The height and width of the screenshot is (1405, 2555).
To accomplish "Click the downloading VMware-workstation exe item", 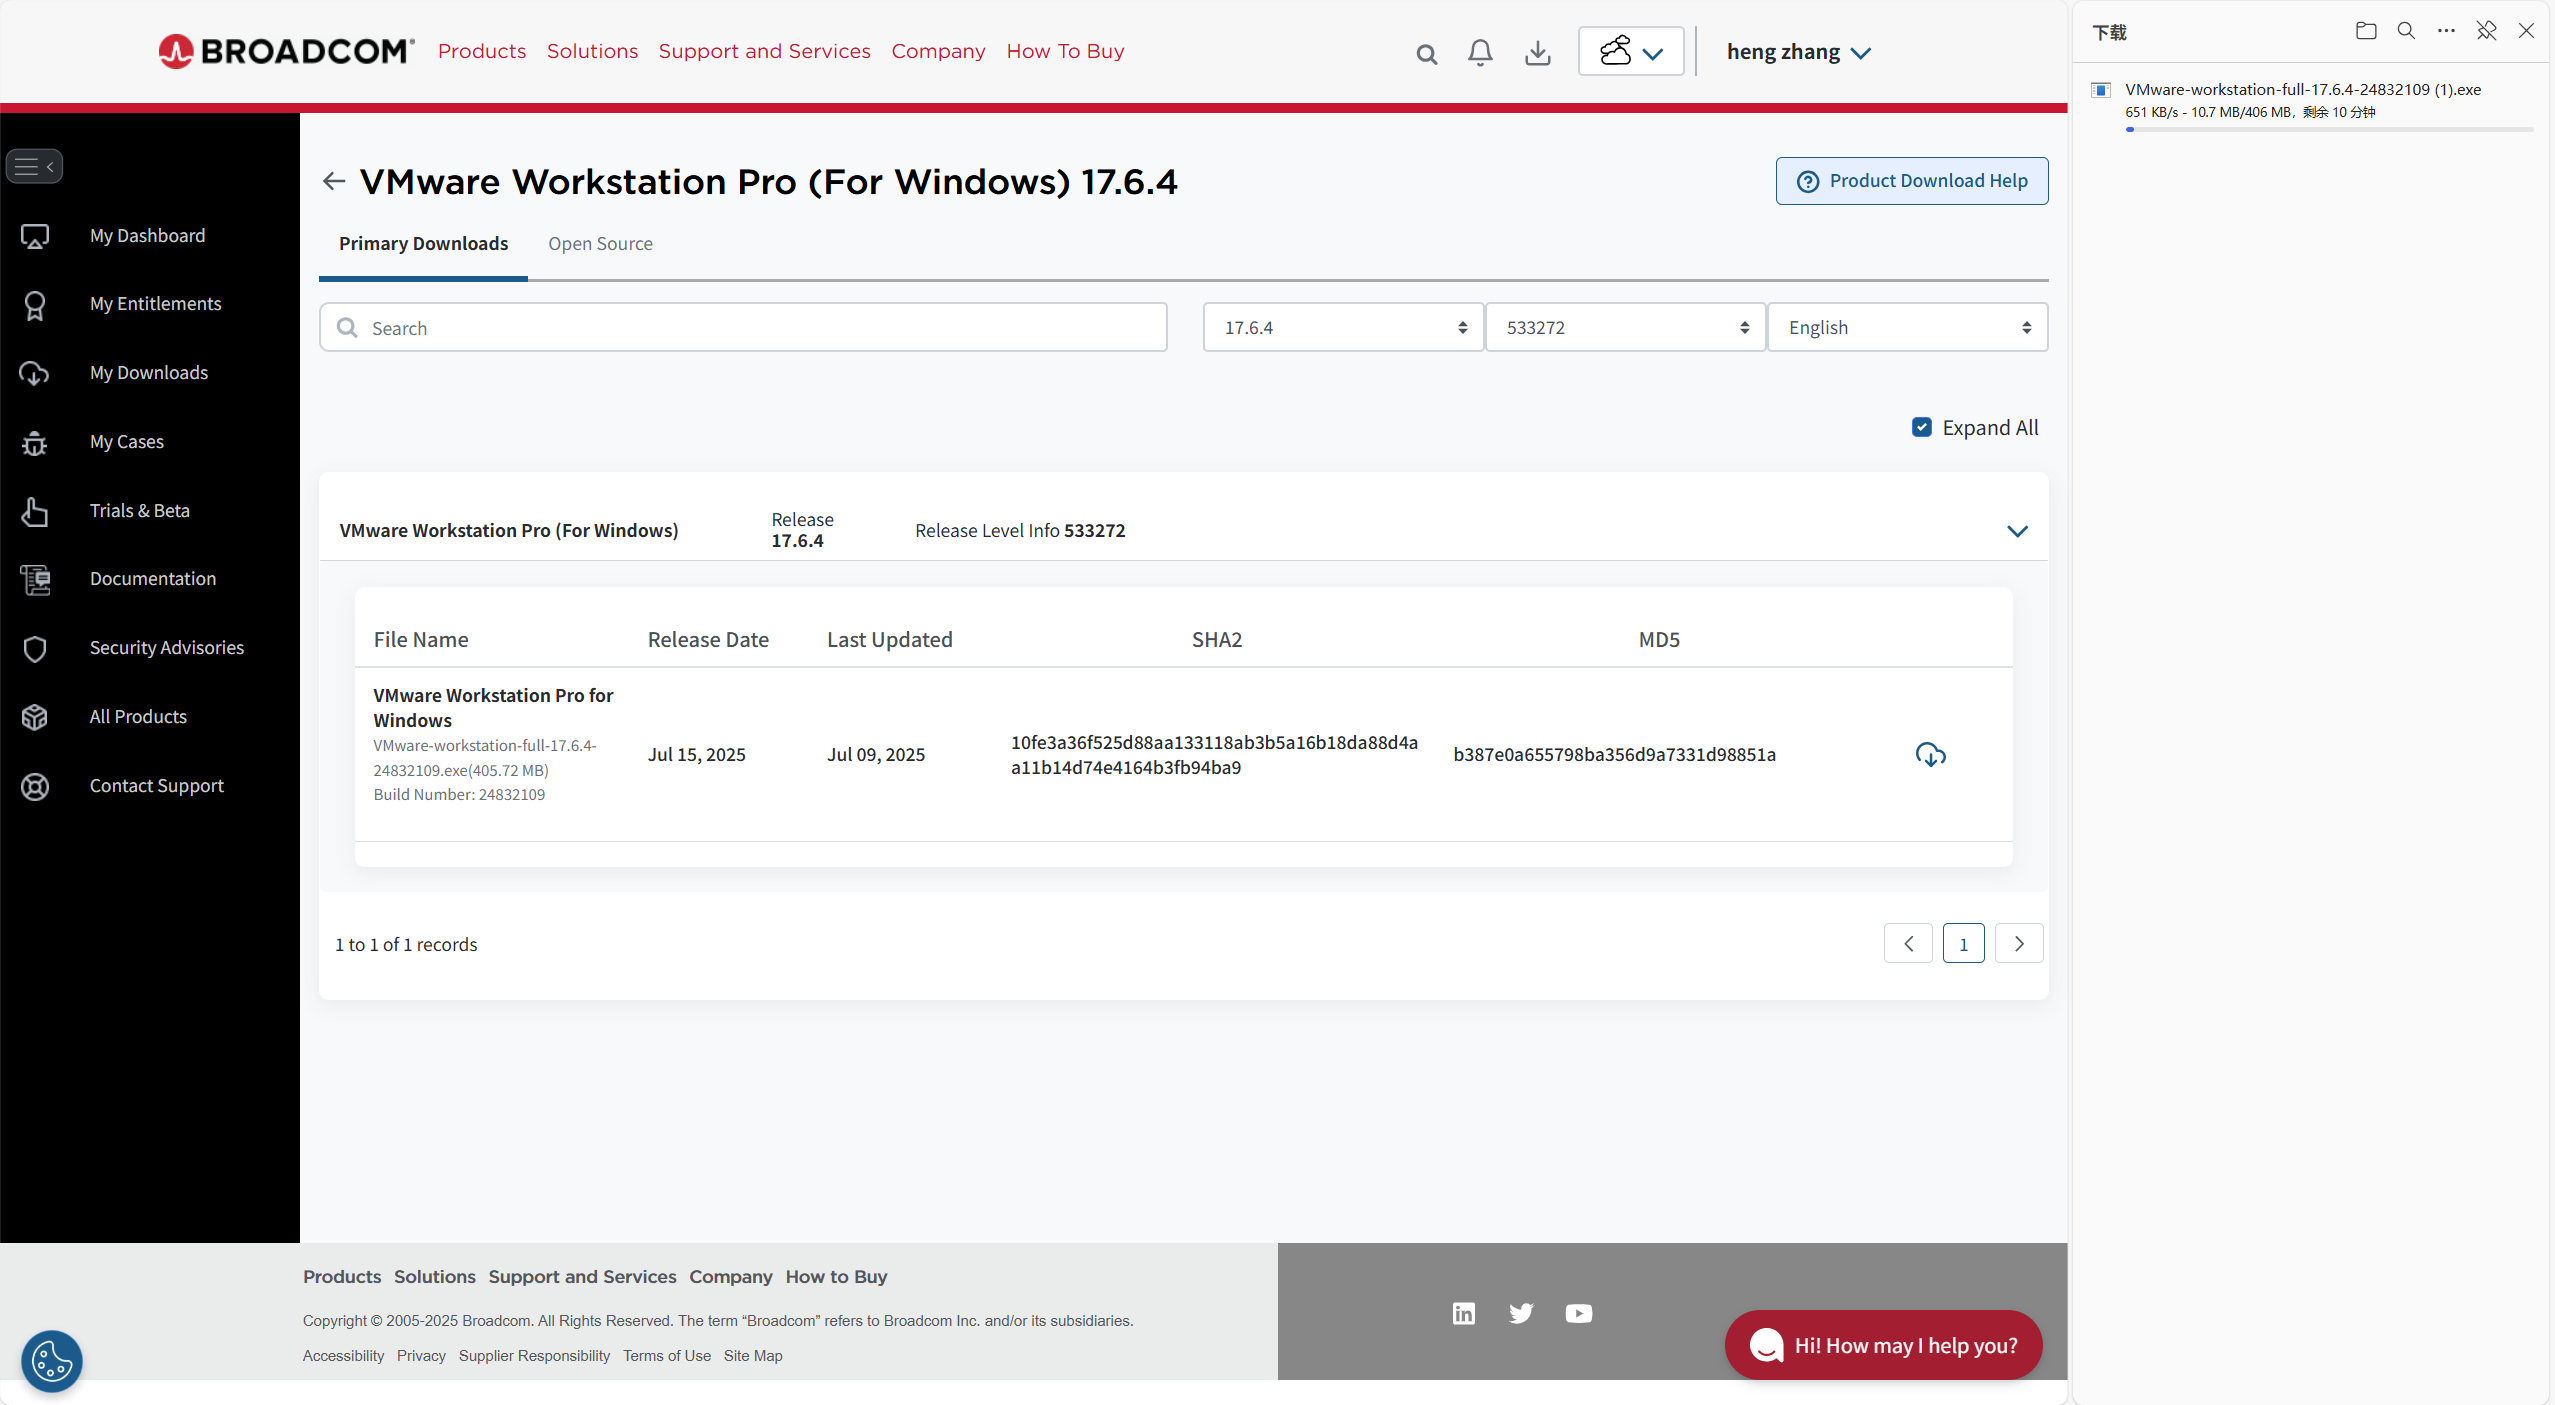I will [x=2311, y=105].
